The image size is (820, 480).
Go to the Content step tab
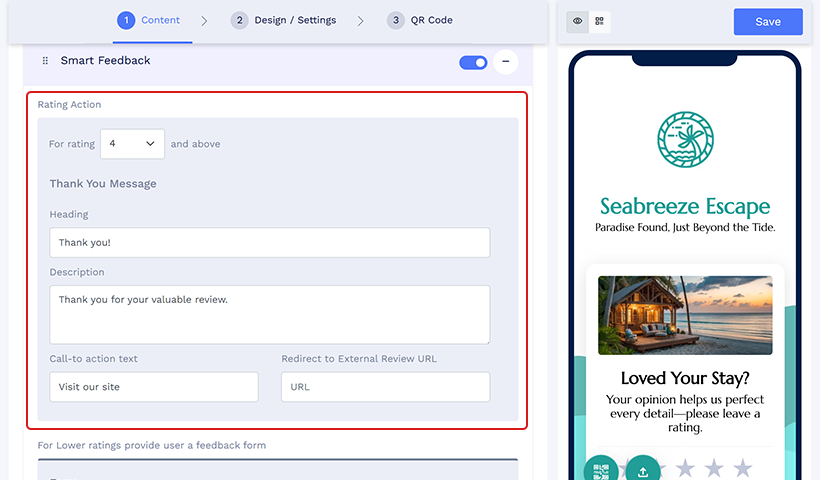click(x=149, y=20)
